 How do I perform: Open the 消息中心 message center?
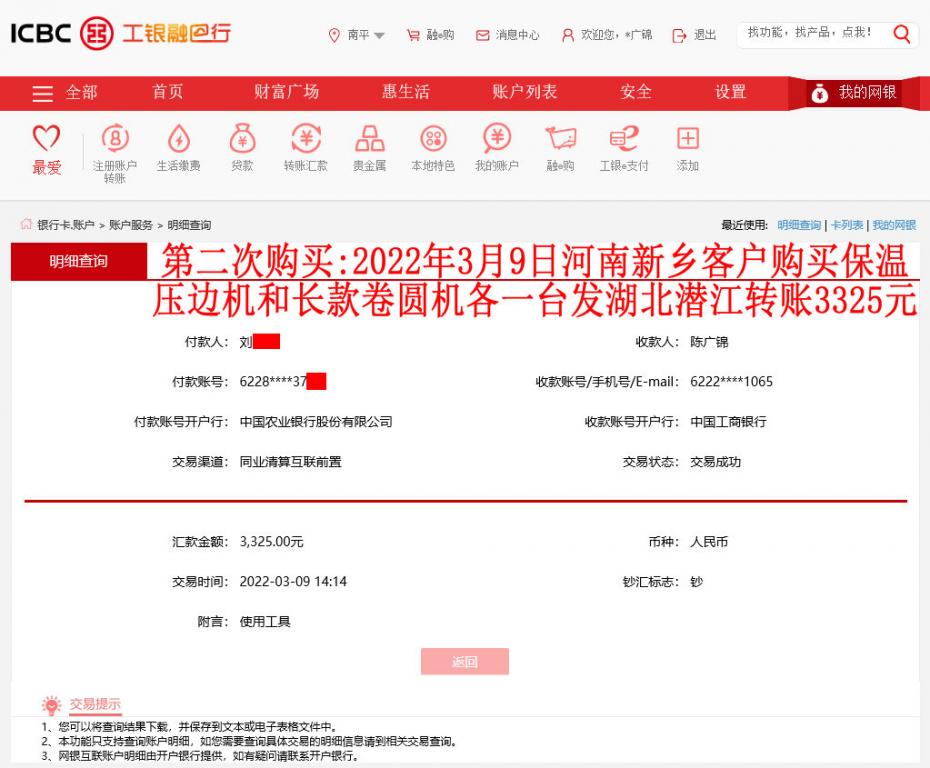tap(504, 33)
